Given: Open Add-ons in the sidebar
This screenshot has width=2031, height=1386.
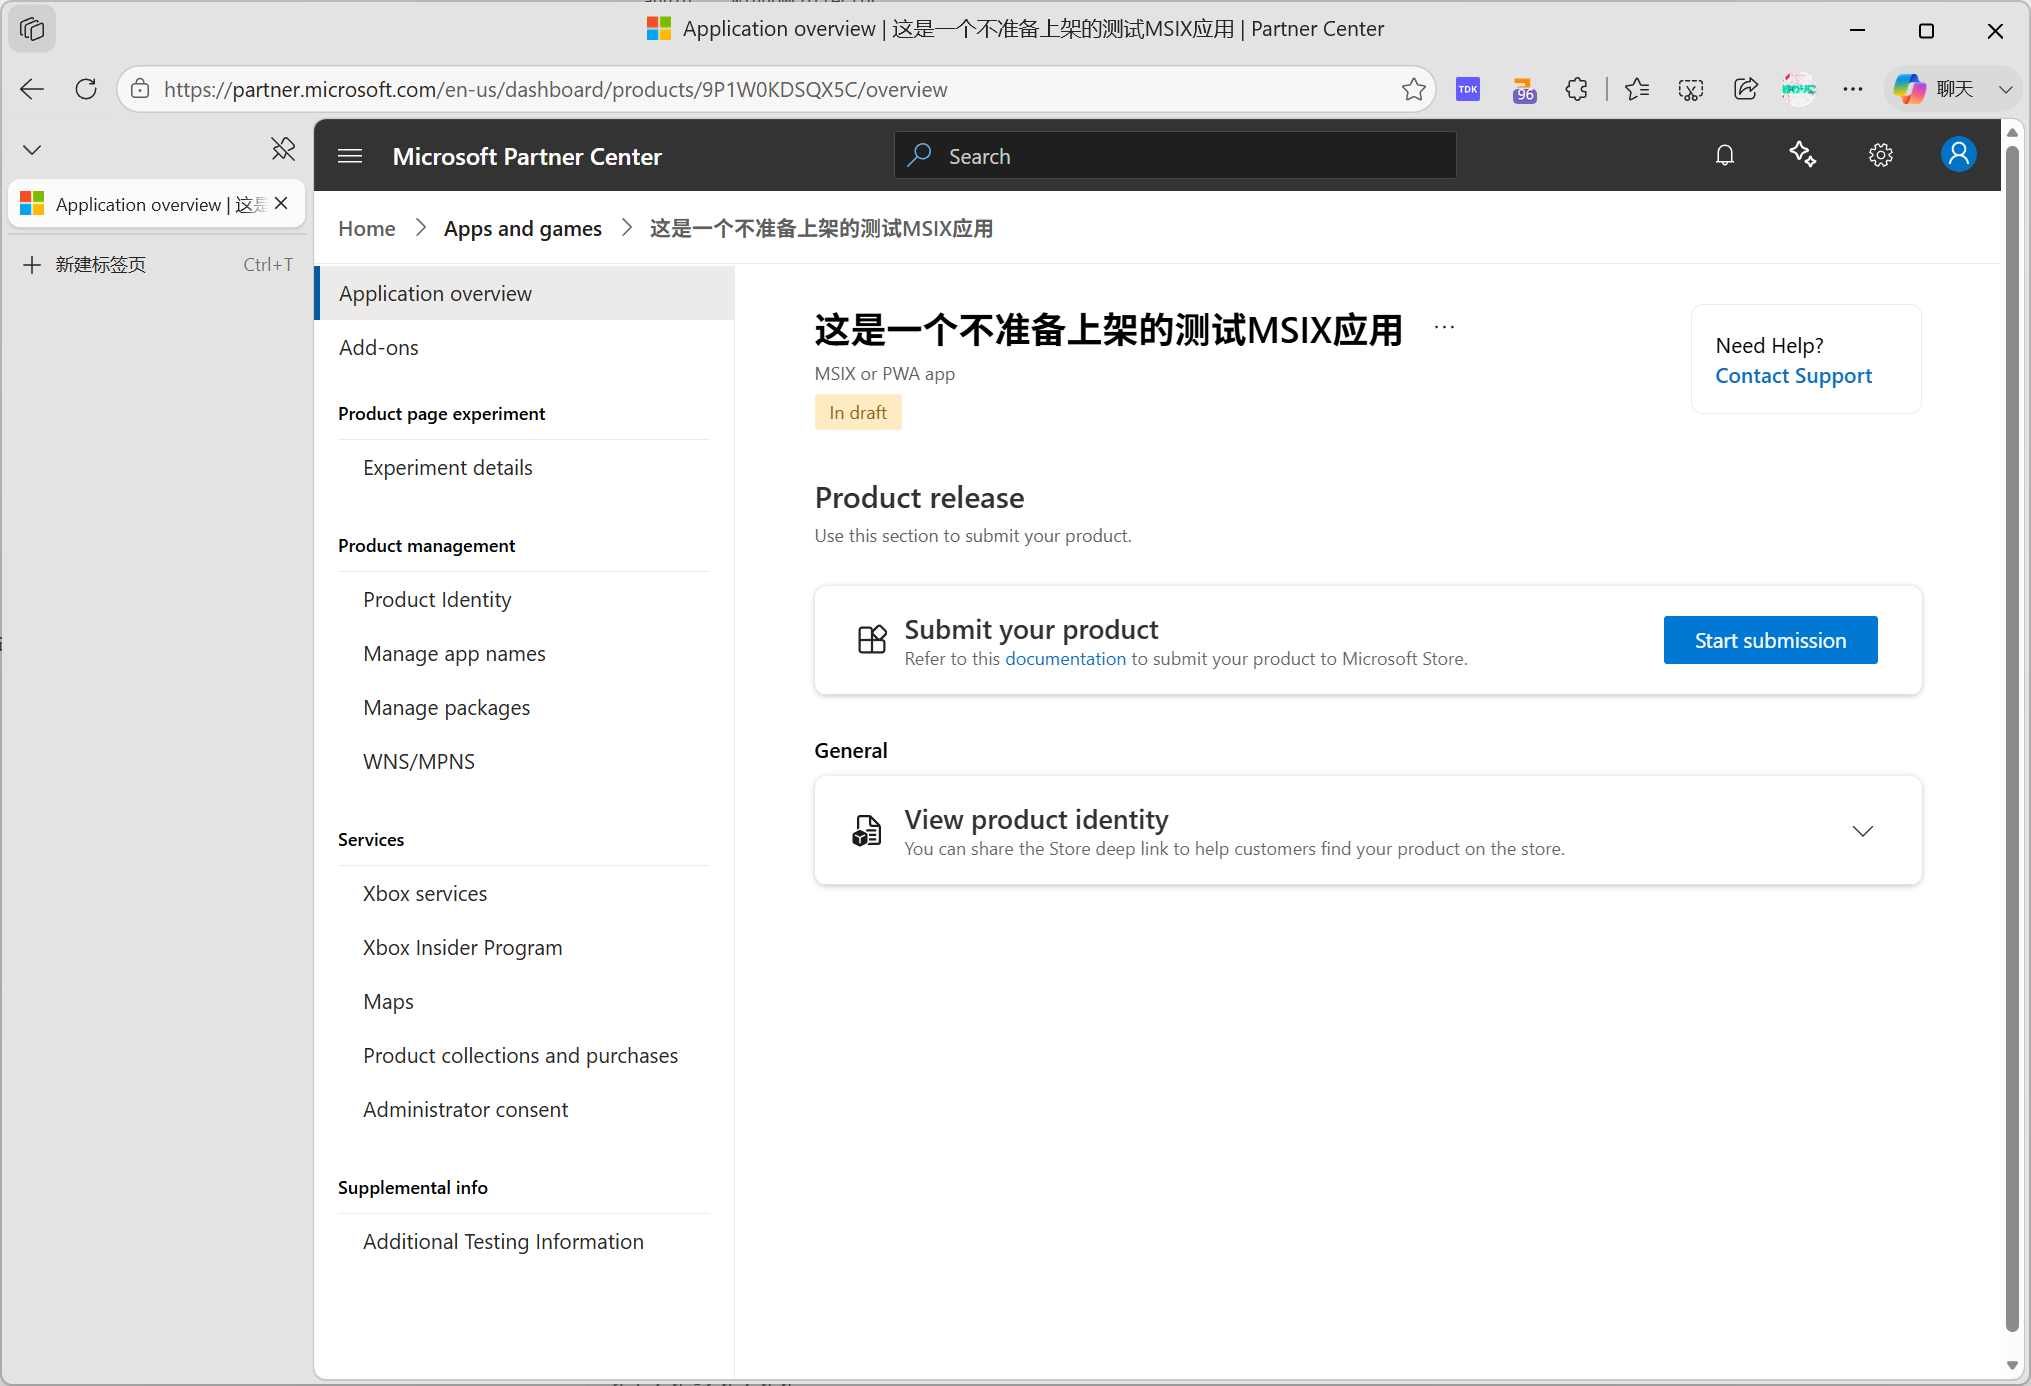Looking at the screenshot, I should click(x=378, y=347).
